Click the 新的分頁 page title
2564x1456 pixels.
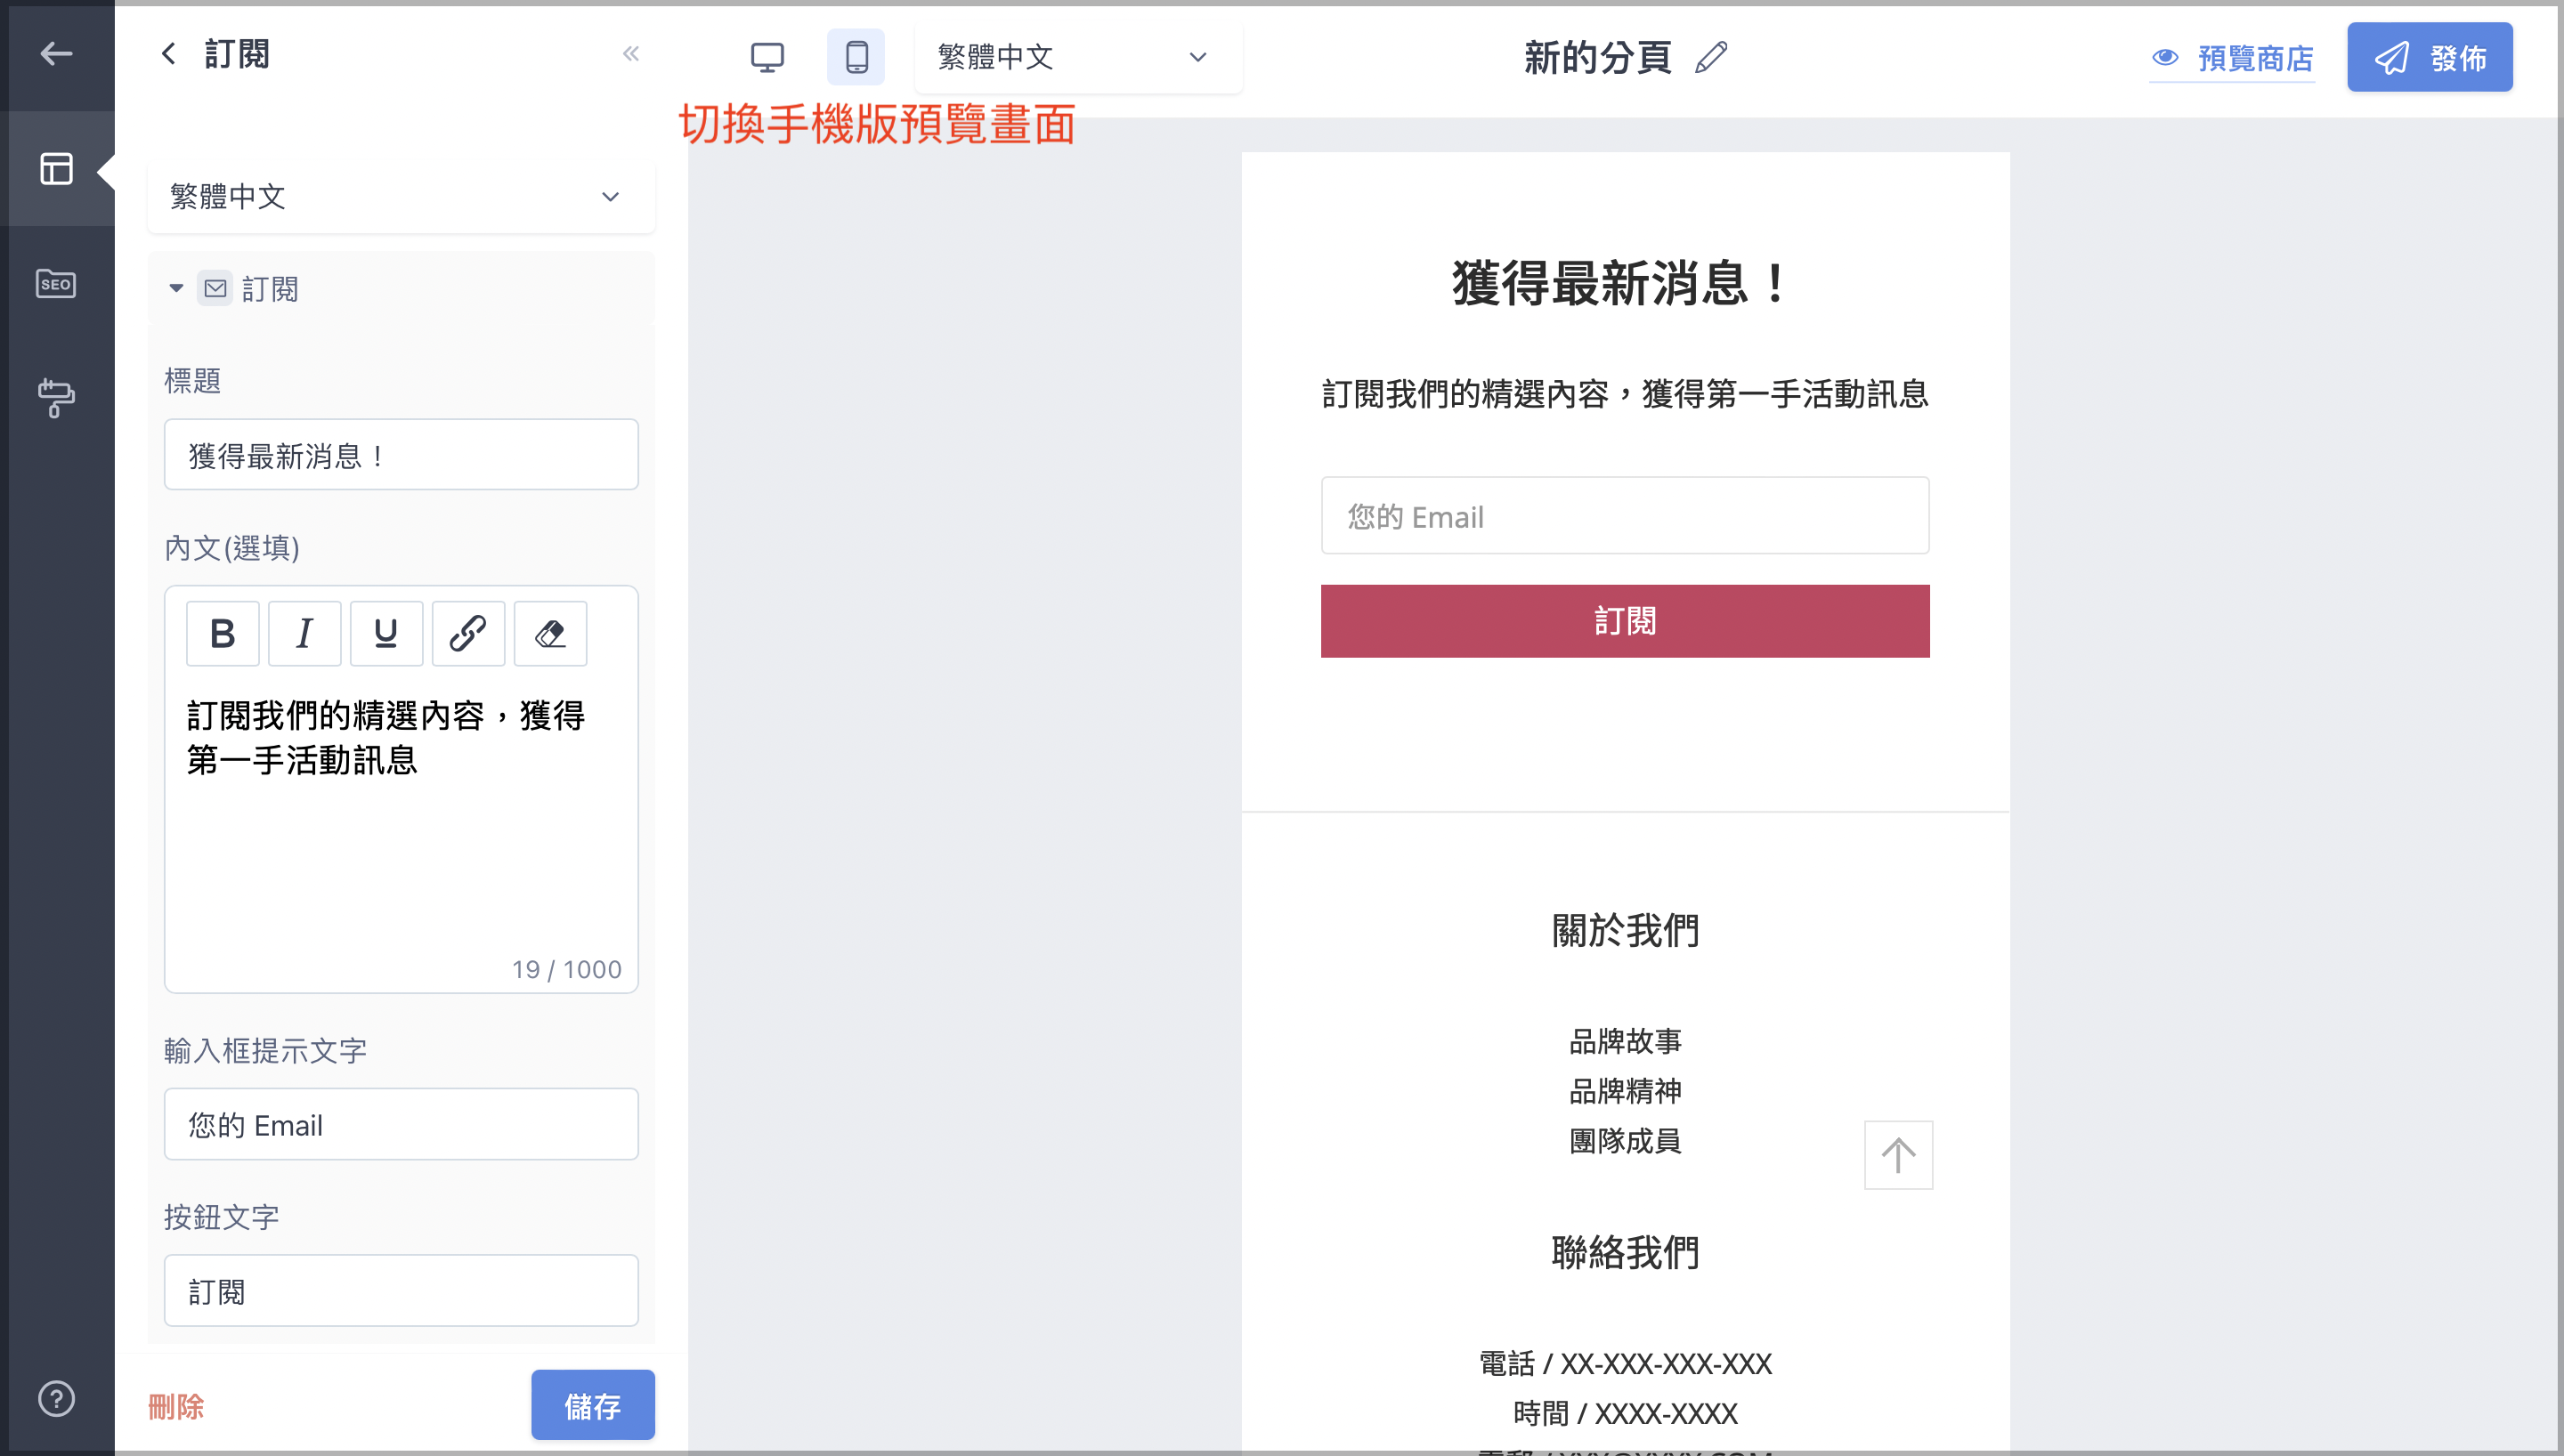coord(1597,57)
